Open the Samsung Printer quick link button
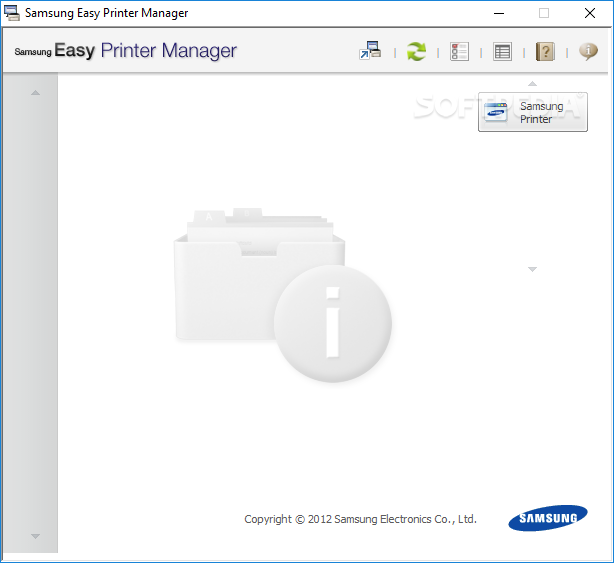614x563 pixels. [x=533, y=112]
